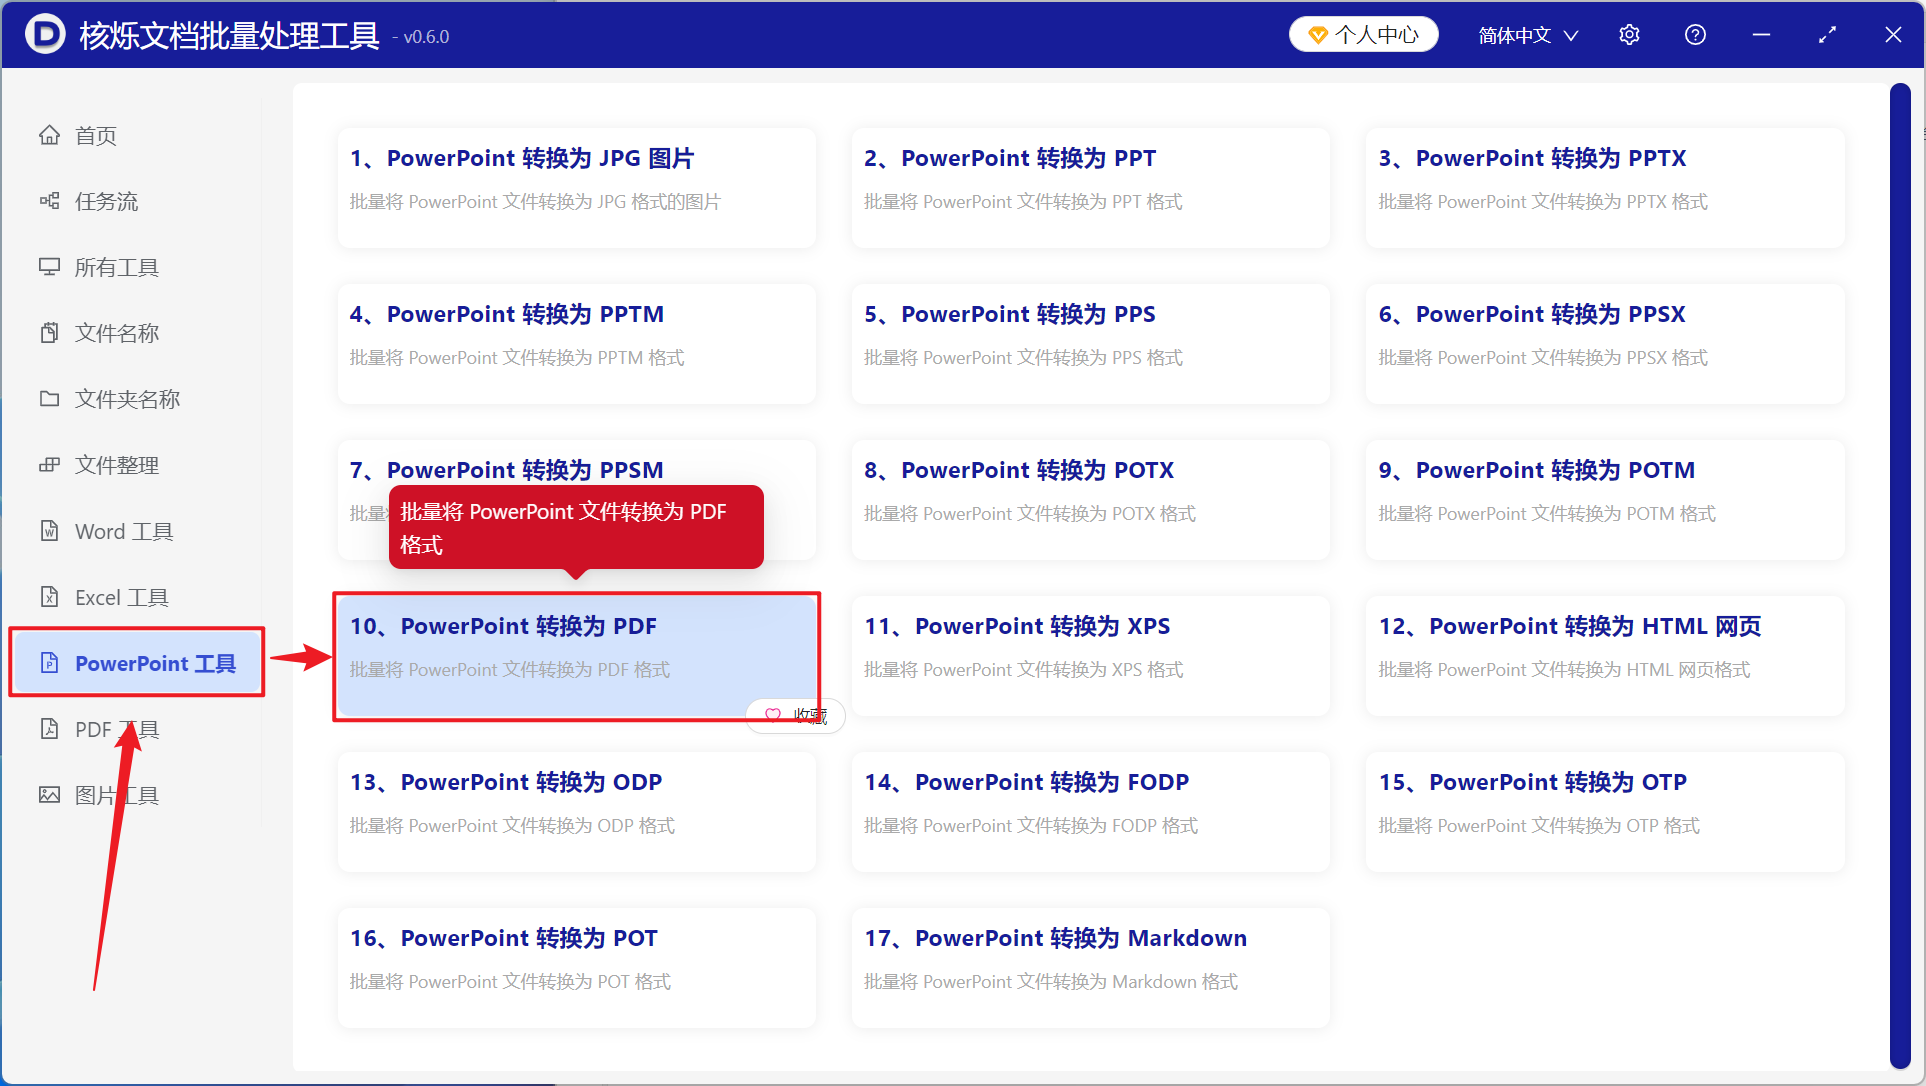Minimize the window
The width and height of the screenshot is (1926, 1086).
coord(1761,35)
